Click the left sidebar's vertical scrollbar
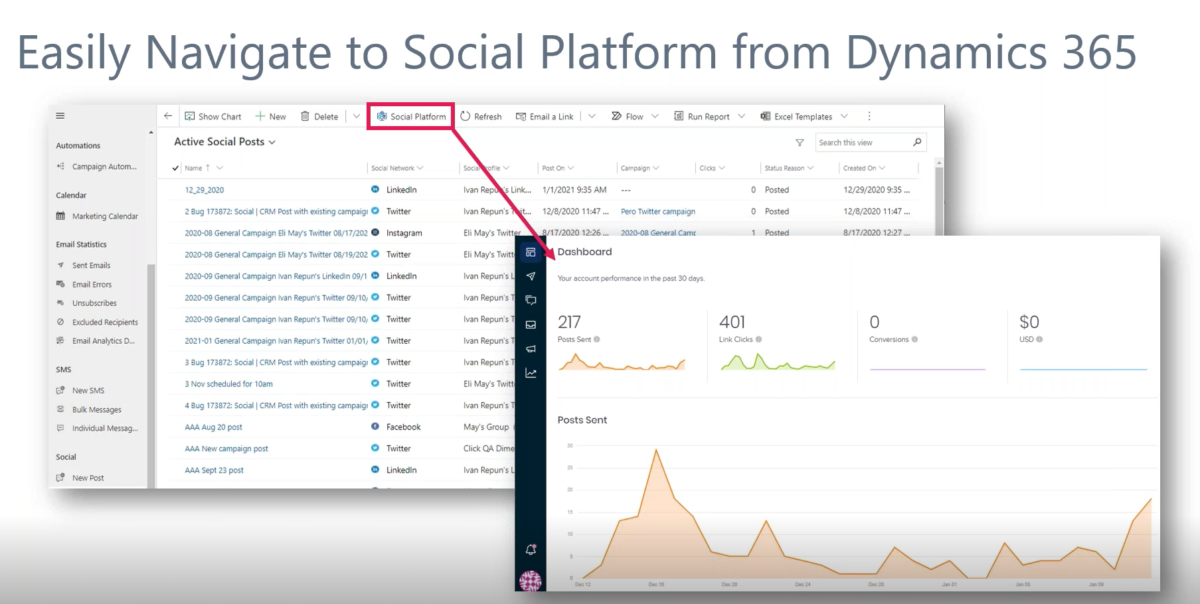Image resolution: width=1200 pixels, height=604 pixels. point(151,375)
